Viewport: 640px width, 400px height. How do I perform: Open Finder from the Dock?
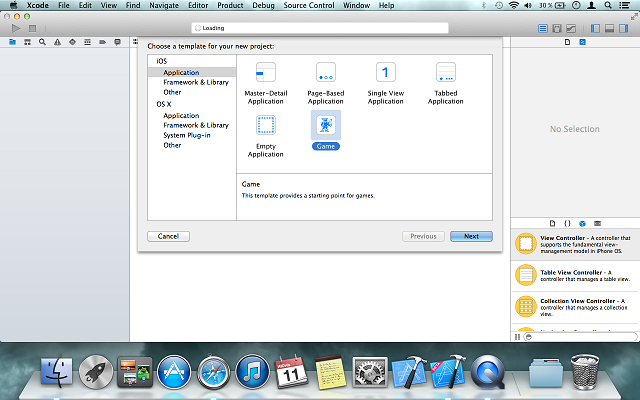56,371
